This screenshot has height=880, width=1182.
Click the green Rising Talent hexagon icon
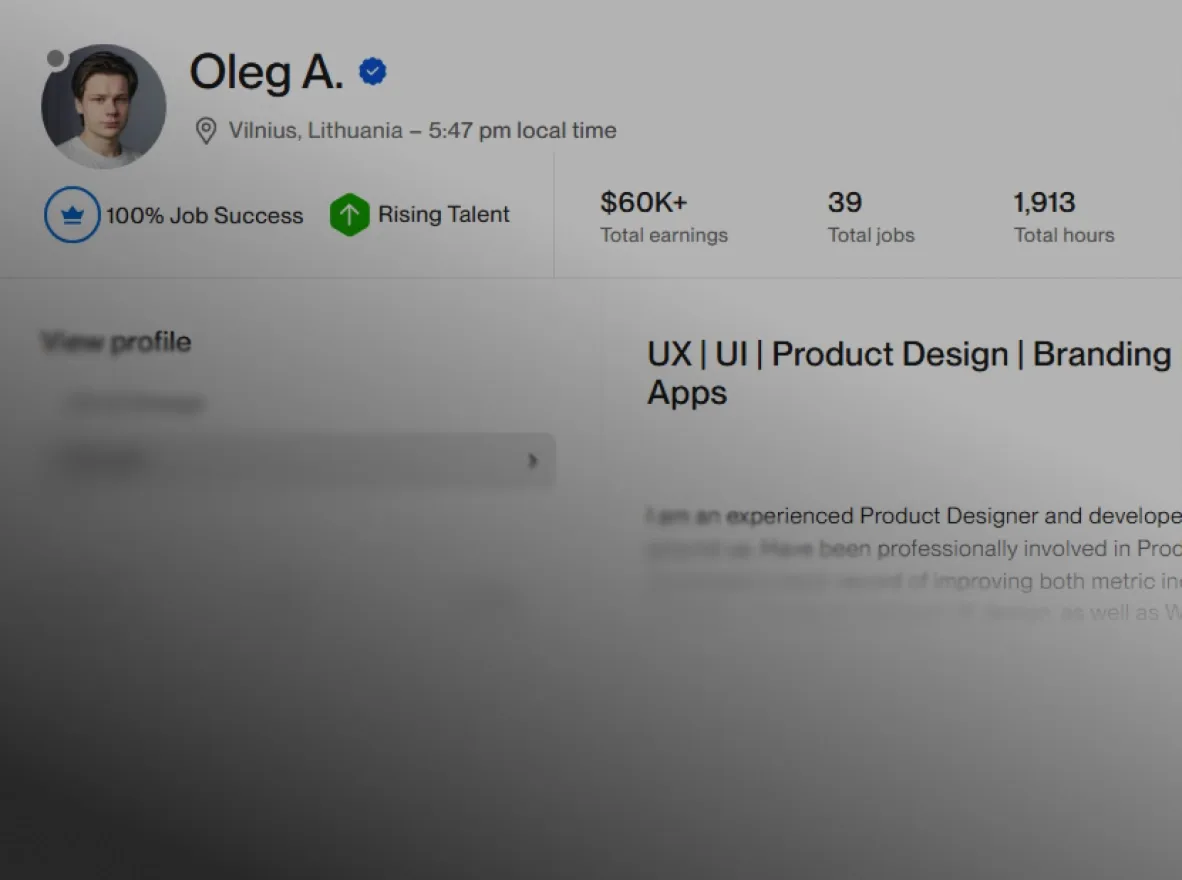[349, 215]
